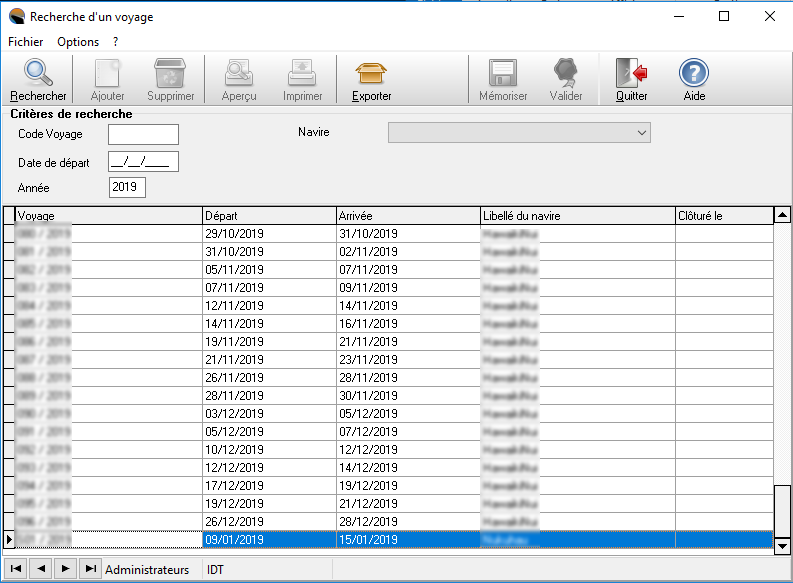Open Aide help icon
Screen dimensions: 793x583
(x=694, y=74)
